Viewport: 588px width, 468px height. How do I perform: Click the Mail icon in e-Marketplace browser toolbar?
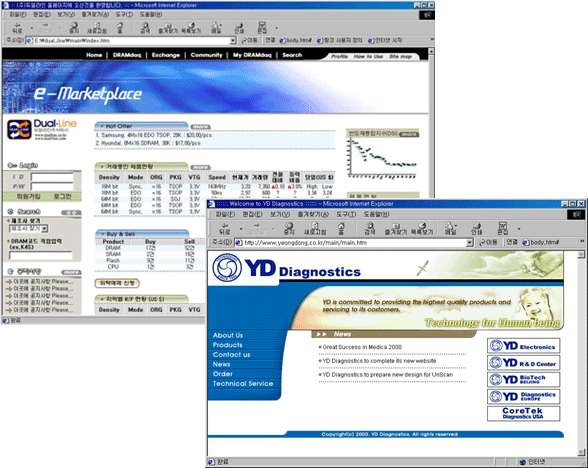pos(216,27)
